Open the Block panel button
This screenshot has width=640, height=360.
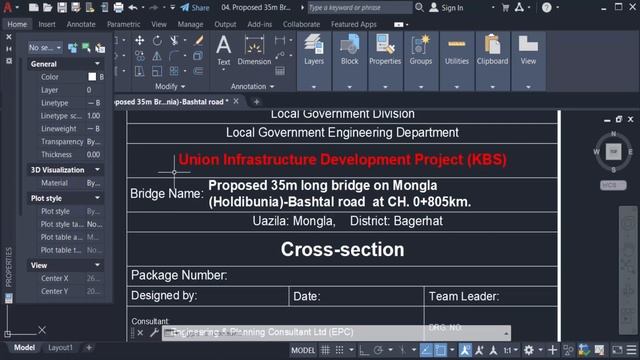349,51
